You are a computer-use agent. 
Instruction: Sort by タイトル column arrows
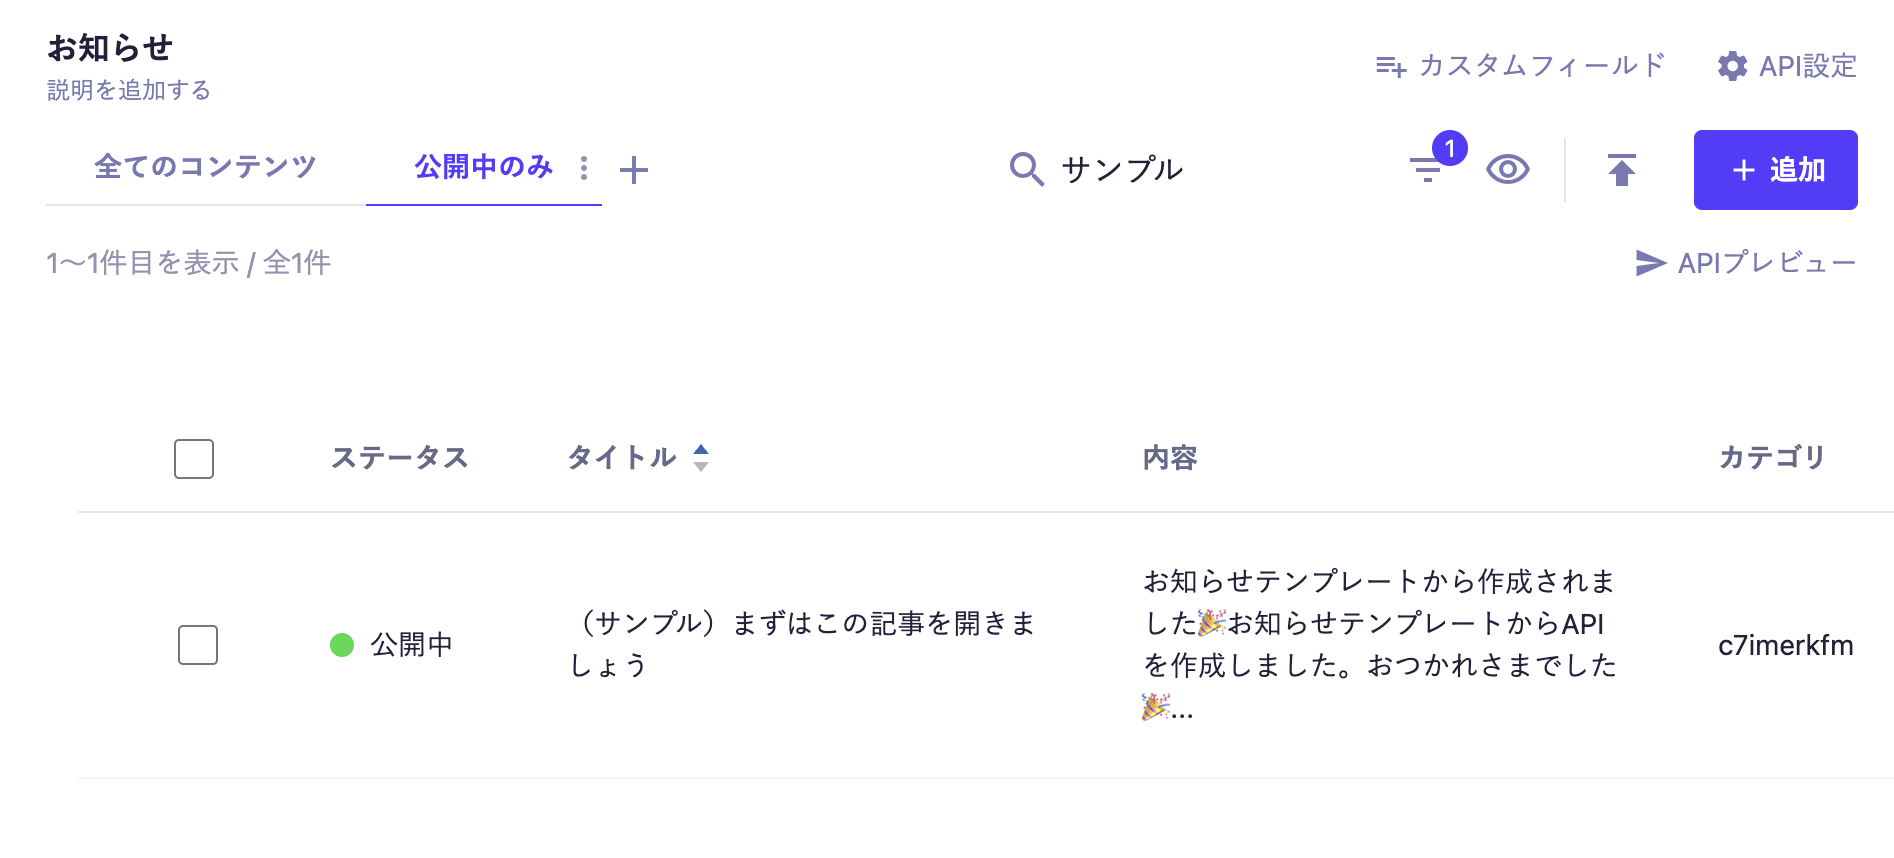701,458
